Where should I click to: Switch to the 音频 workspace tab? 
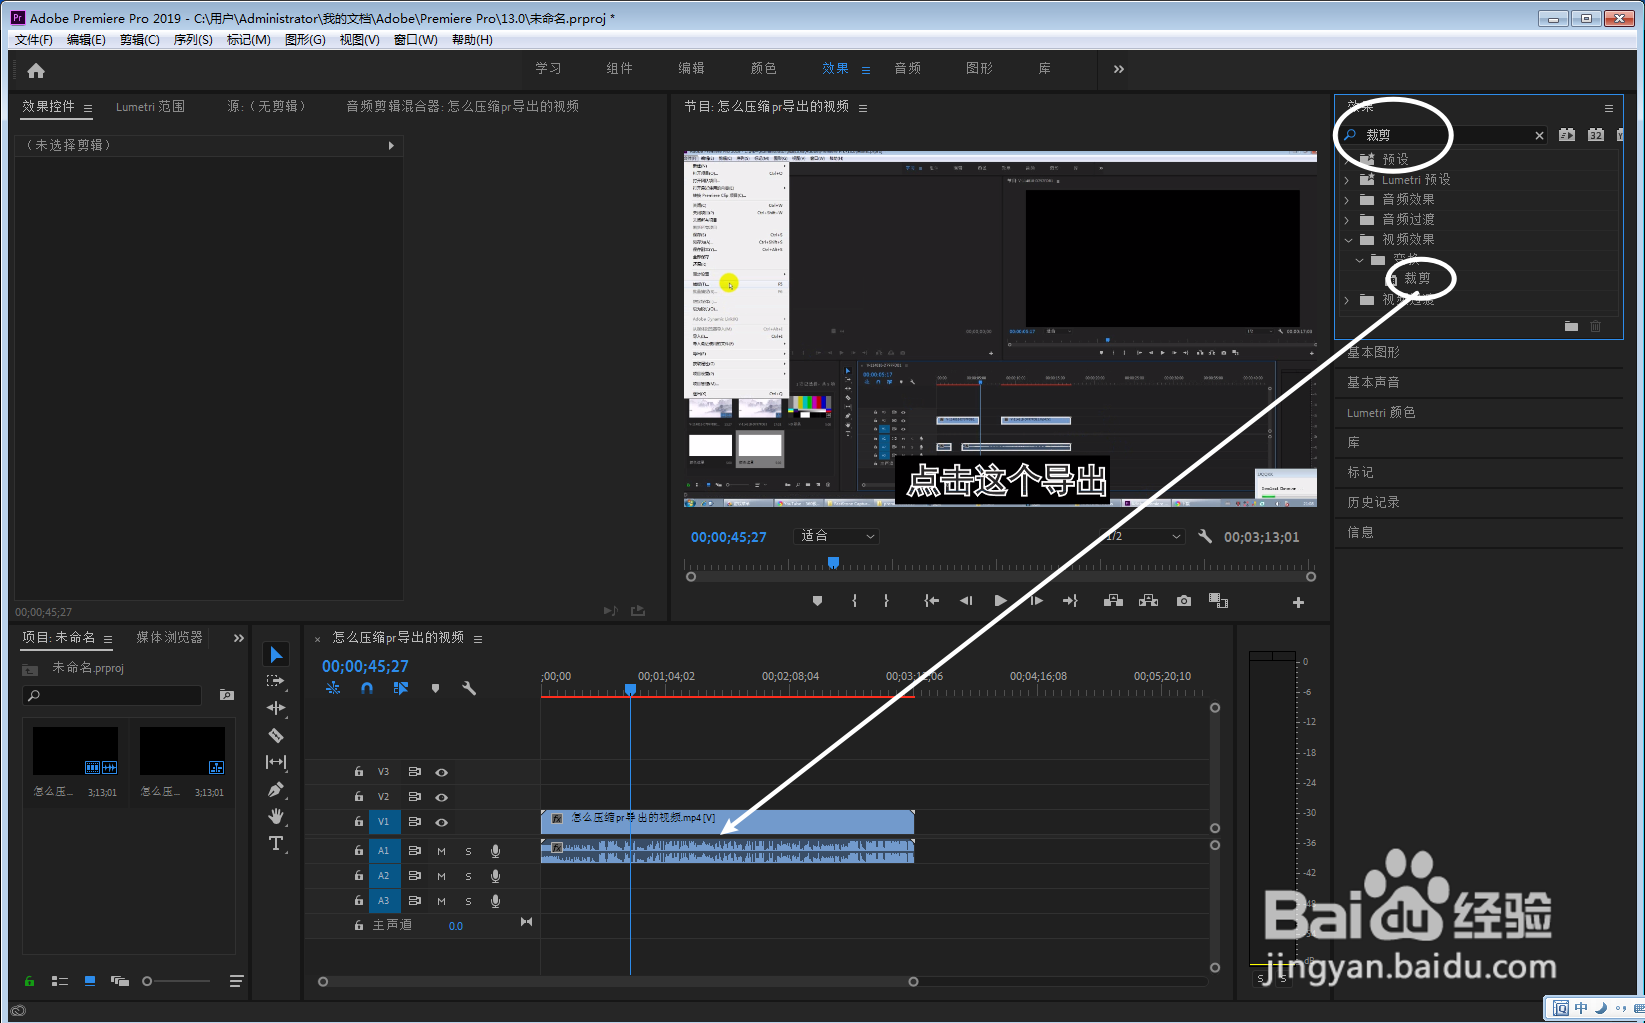click(x=907, y=69)
